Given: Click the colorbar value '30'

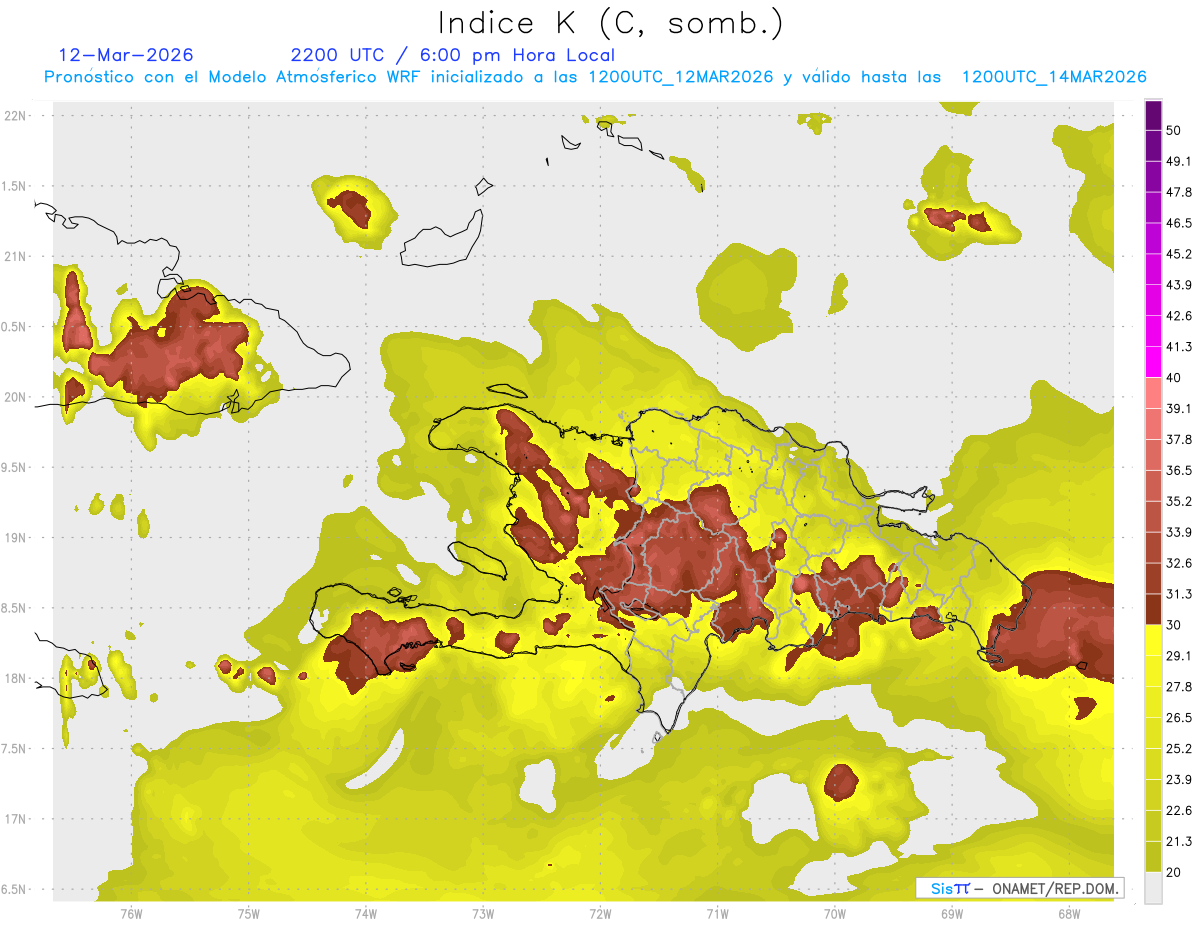Looking at the screenshot, I should (x=1174, y=625).
